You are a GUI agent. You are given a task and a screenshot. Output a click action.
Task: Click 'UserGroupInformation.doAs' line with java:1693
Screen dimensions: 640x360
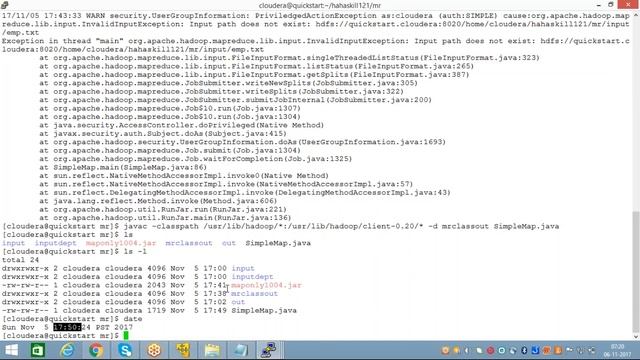point(242,142)
